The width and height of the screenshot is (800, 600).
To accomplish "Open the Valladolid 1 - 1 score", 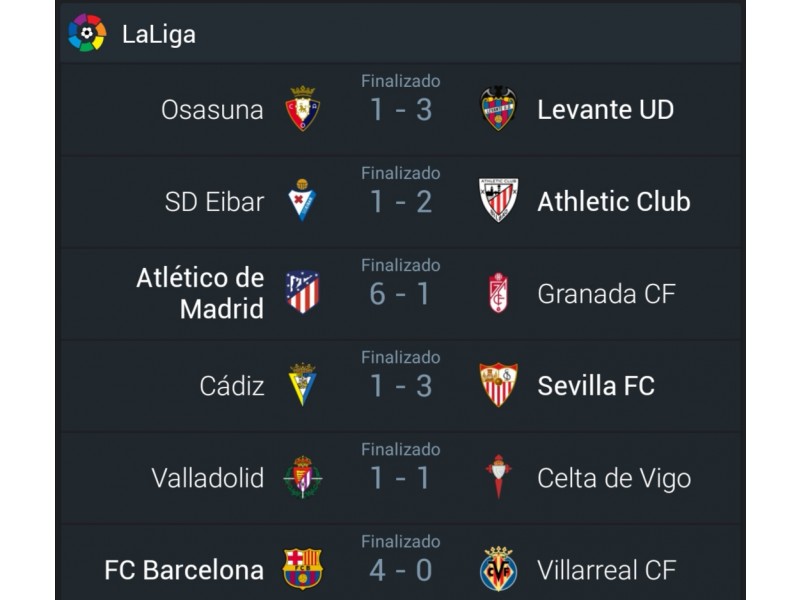I will 400,479.
